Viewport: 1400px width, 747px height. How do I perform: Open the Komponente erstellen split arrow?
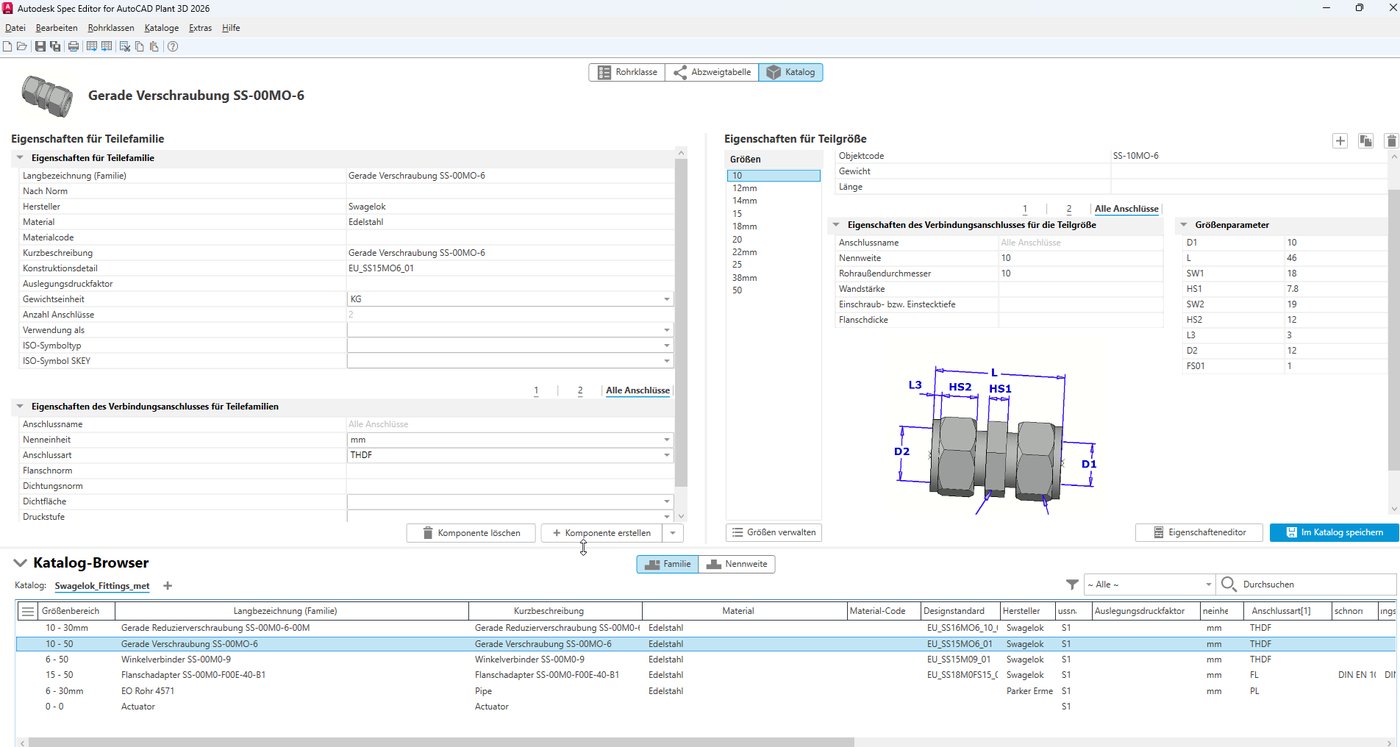tap(673, 533)
